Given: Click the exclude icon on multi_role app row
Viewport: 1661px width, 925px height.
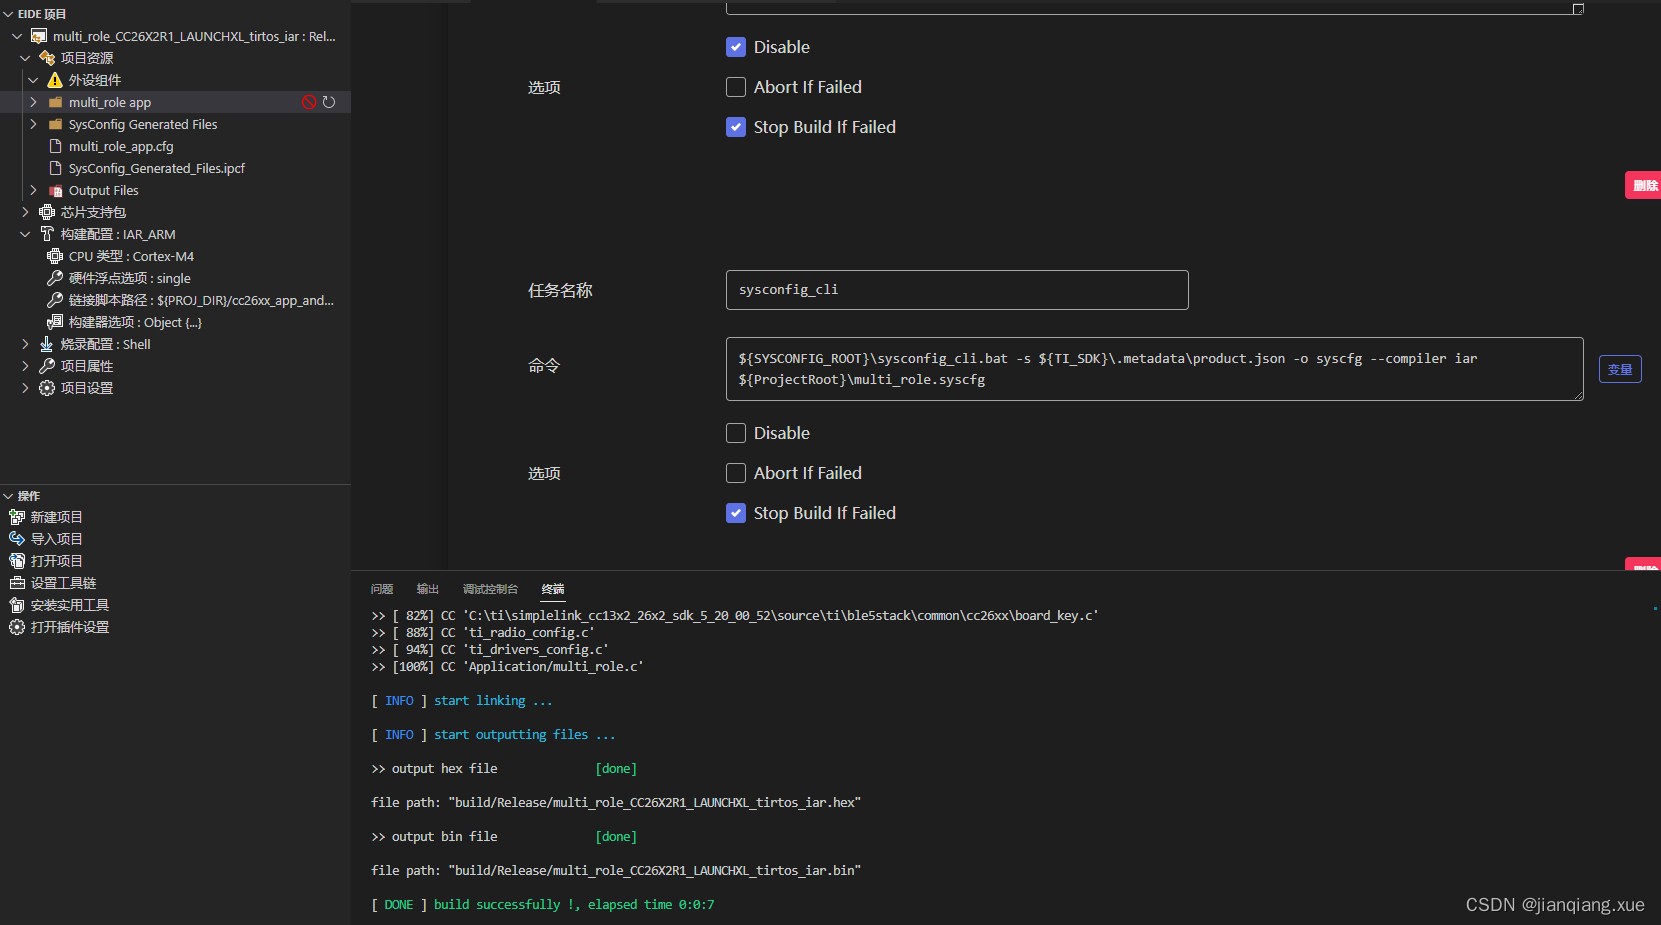Looking at the screenshot, I should 309,102.
